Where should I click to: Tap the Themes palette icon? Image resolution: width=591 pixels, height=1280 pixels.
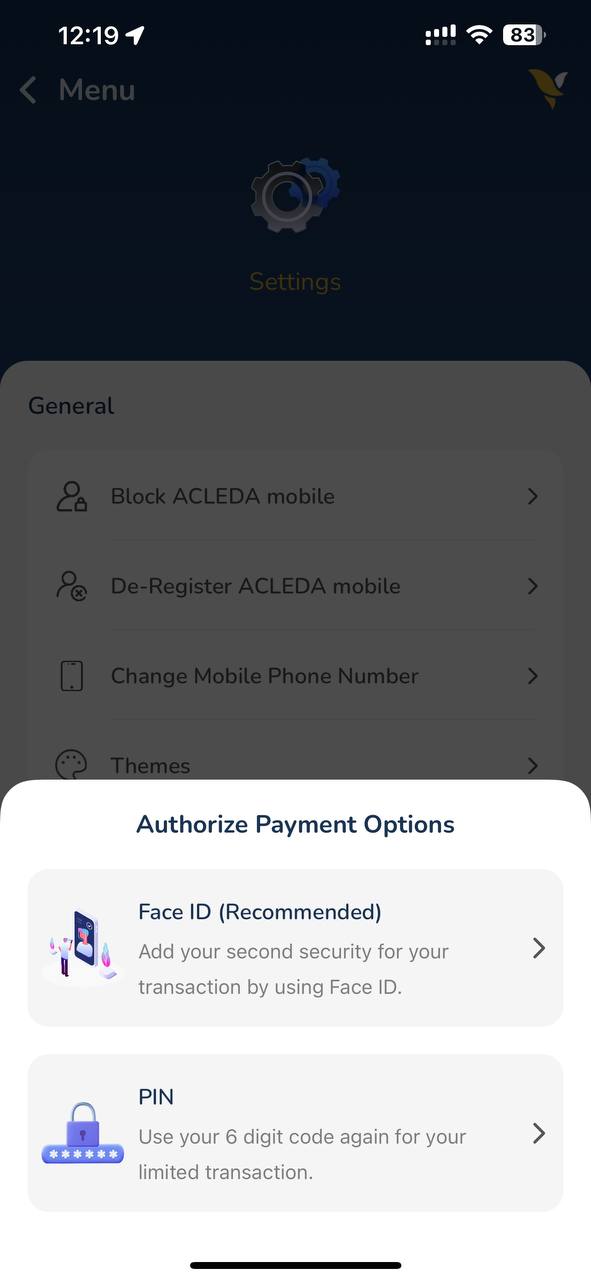(x=72, y=765)
